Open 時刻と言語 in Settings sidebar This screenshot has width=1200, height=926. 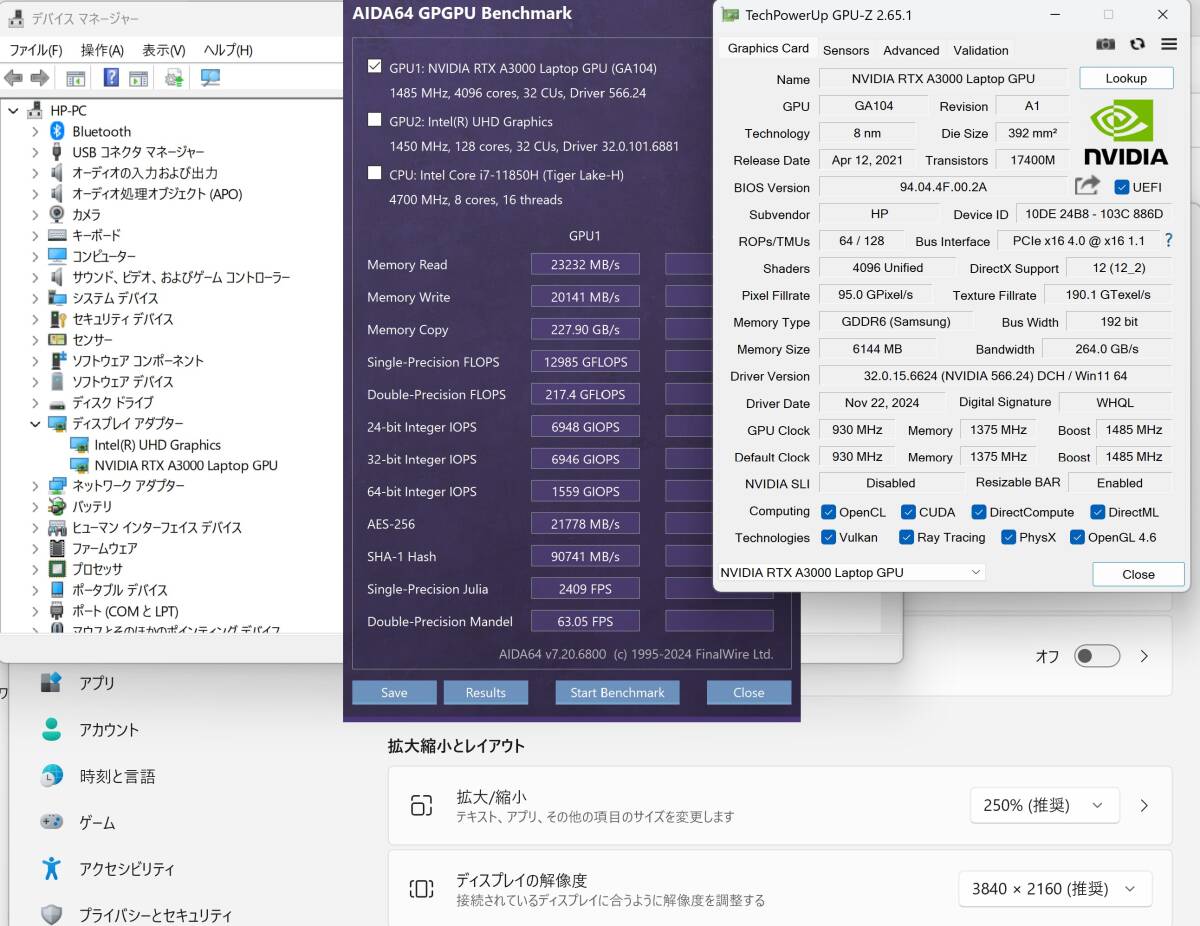(117, 776)
